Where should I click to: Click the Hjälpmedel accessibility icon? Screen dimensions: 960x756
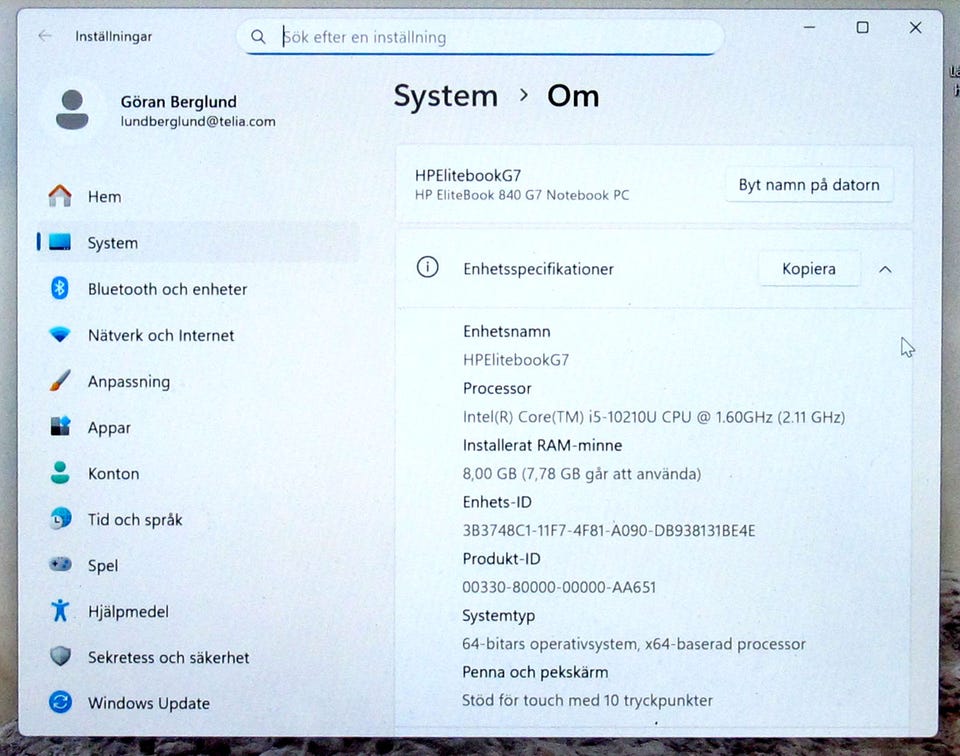click(60, 610)
